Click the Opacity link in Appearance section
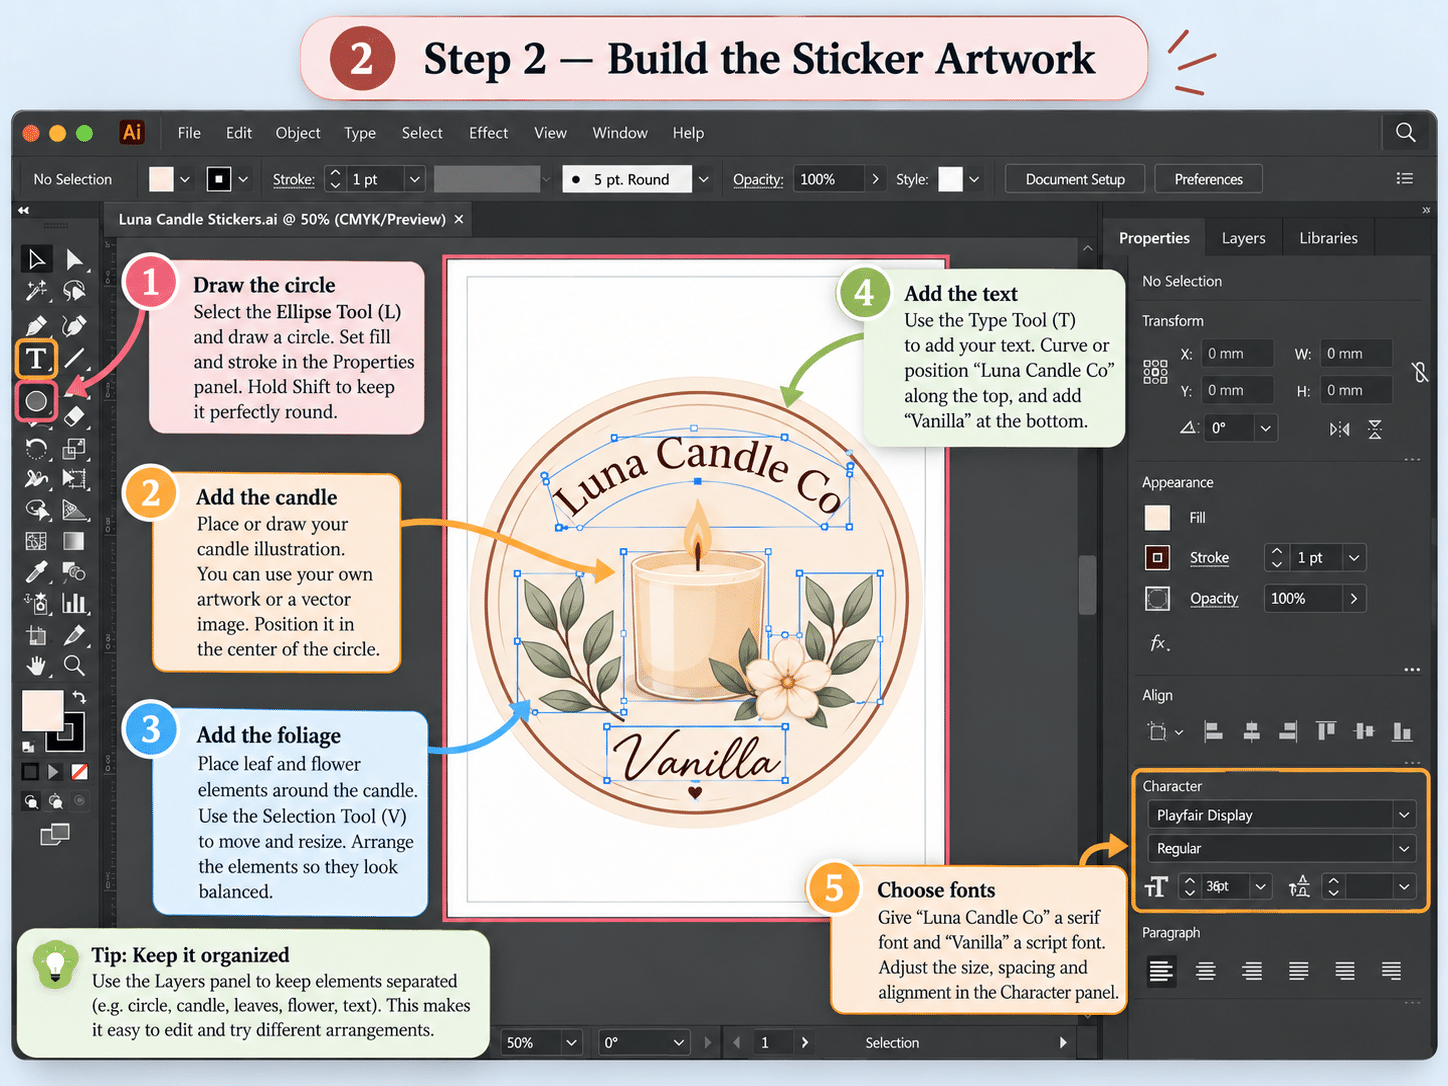The width and height of the screenshot is (1448, 1086). click(x=1214, y=599)
